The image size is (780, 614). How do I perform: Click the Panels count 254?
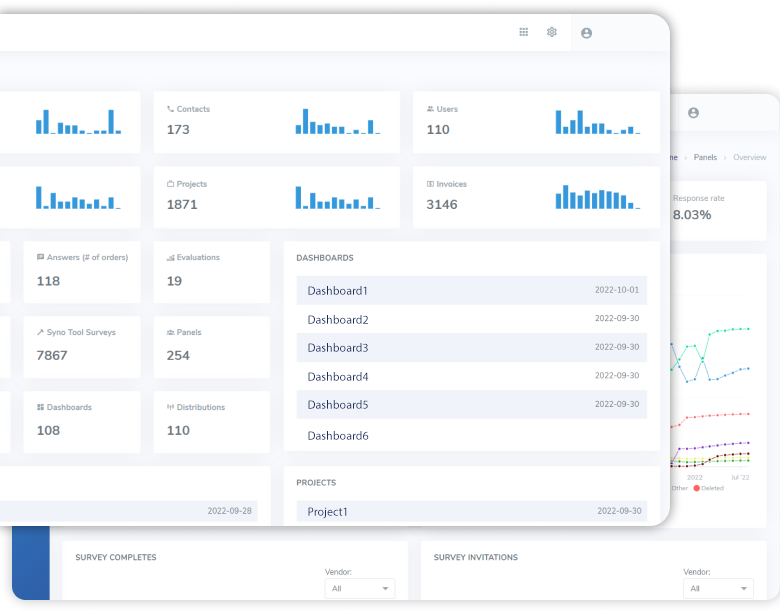click(178, 356)
